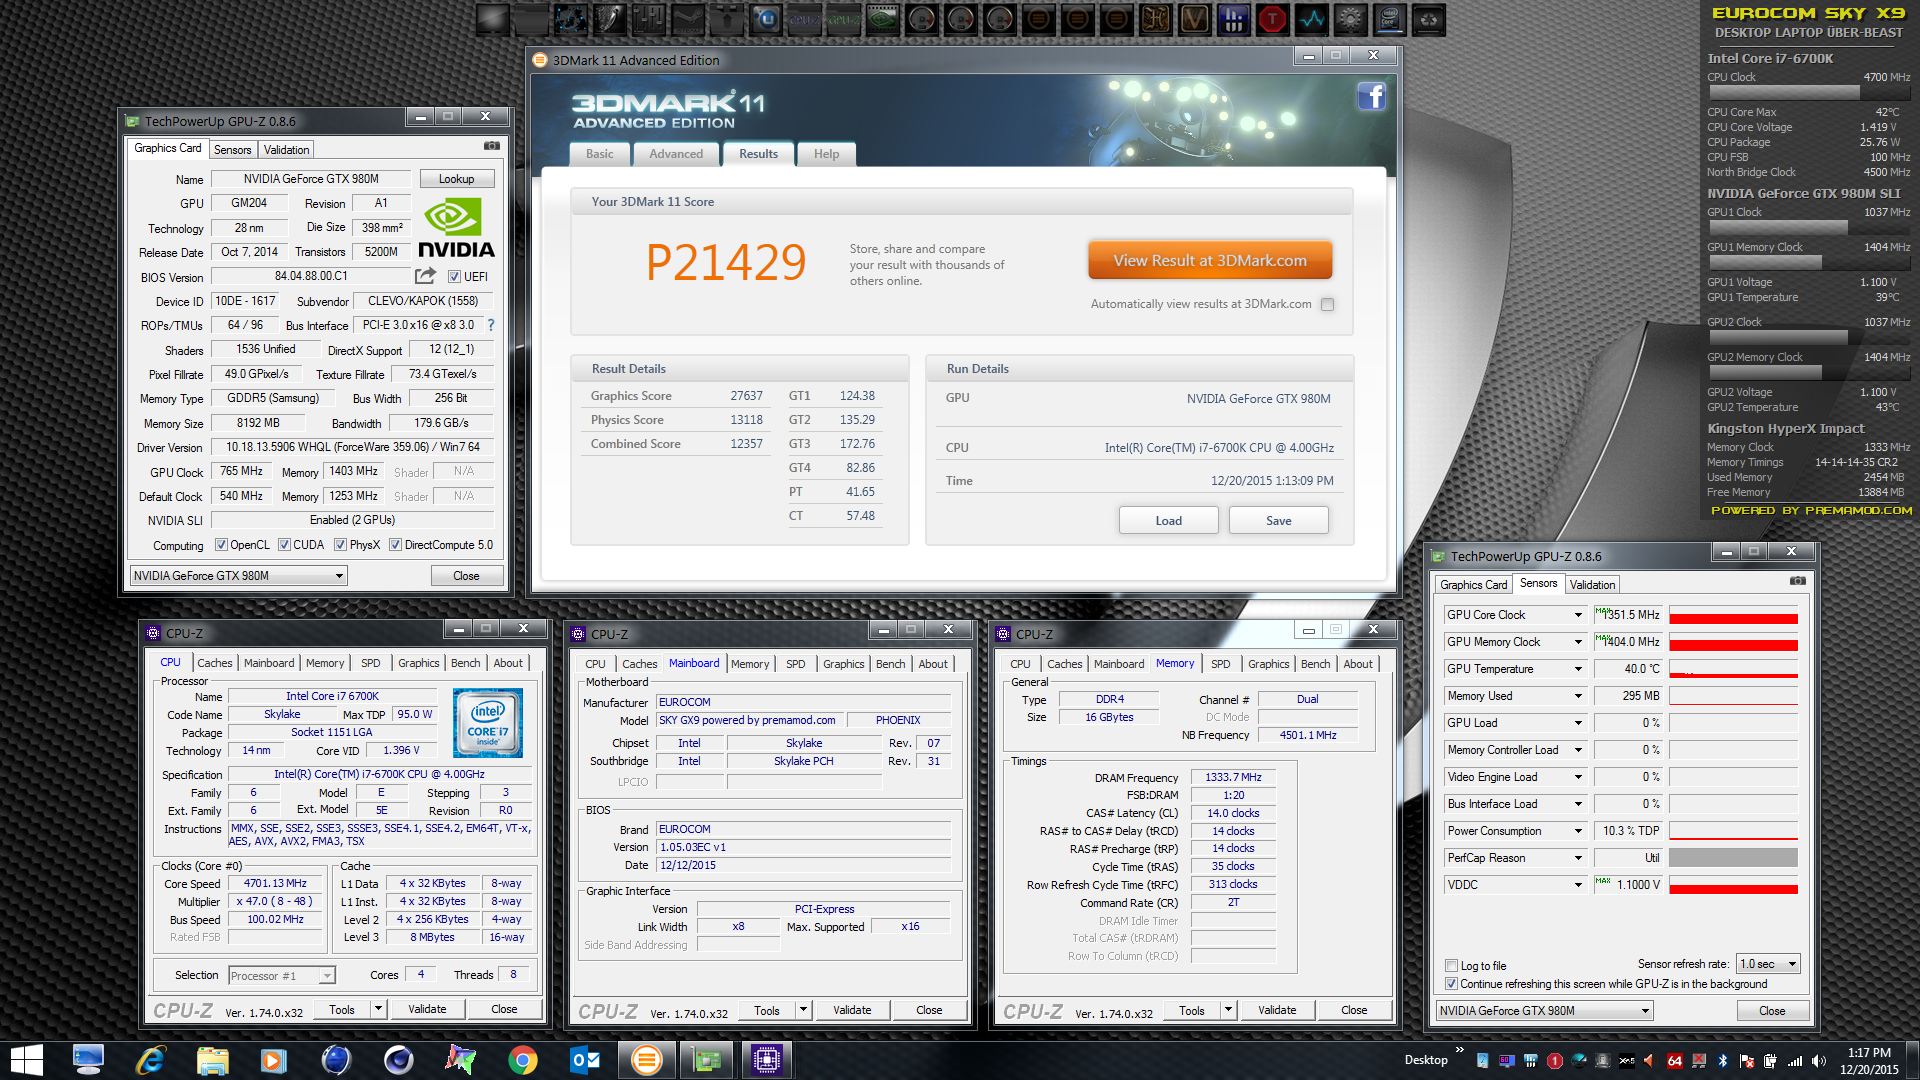1920x1080 pixels.
Task: Click the 84.04.88.00.C1 BIOS Version field
Action: click(311, 276)
